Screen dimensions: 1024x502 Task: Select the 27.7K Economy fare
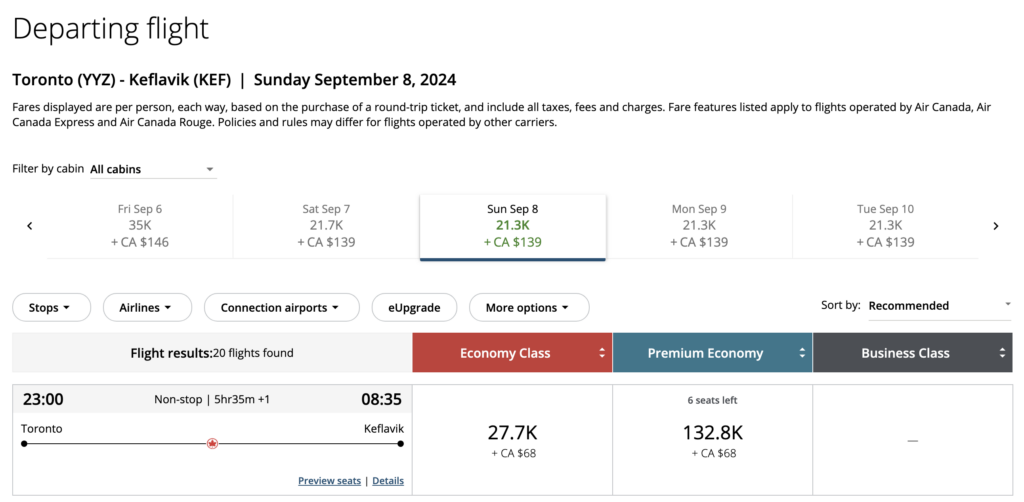(x=512, y=439)
